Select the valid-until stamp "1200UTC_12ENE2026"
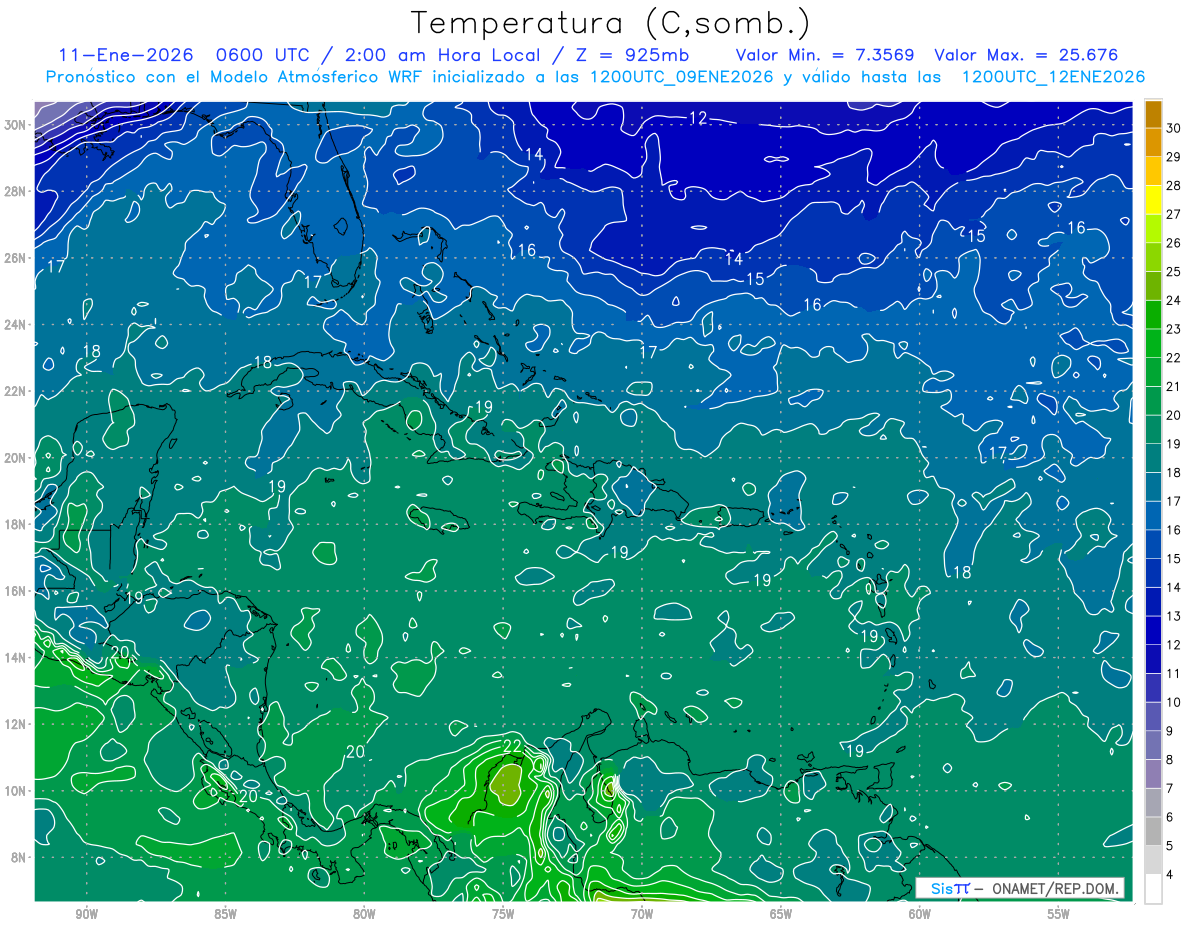This screenshot has width=1200, height=927. click(x=1053, y=77)
